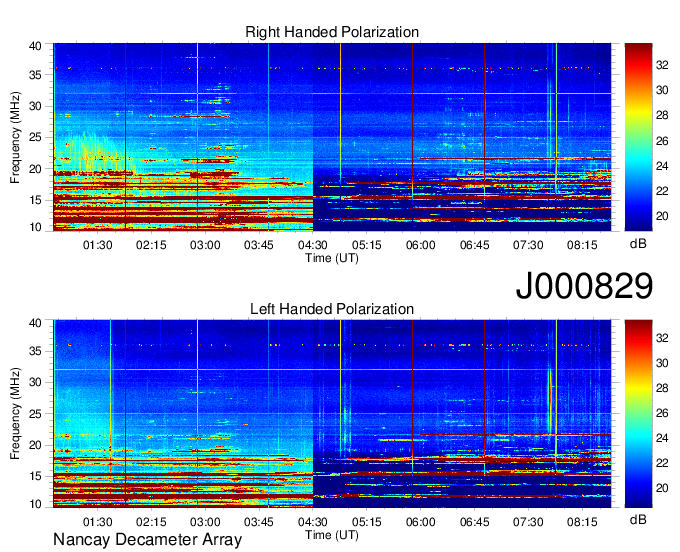Click the 40 MHz tick on Left Handed frequency axis
680x552 pixels.
[35, 323]
